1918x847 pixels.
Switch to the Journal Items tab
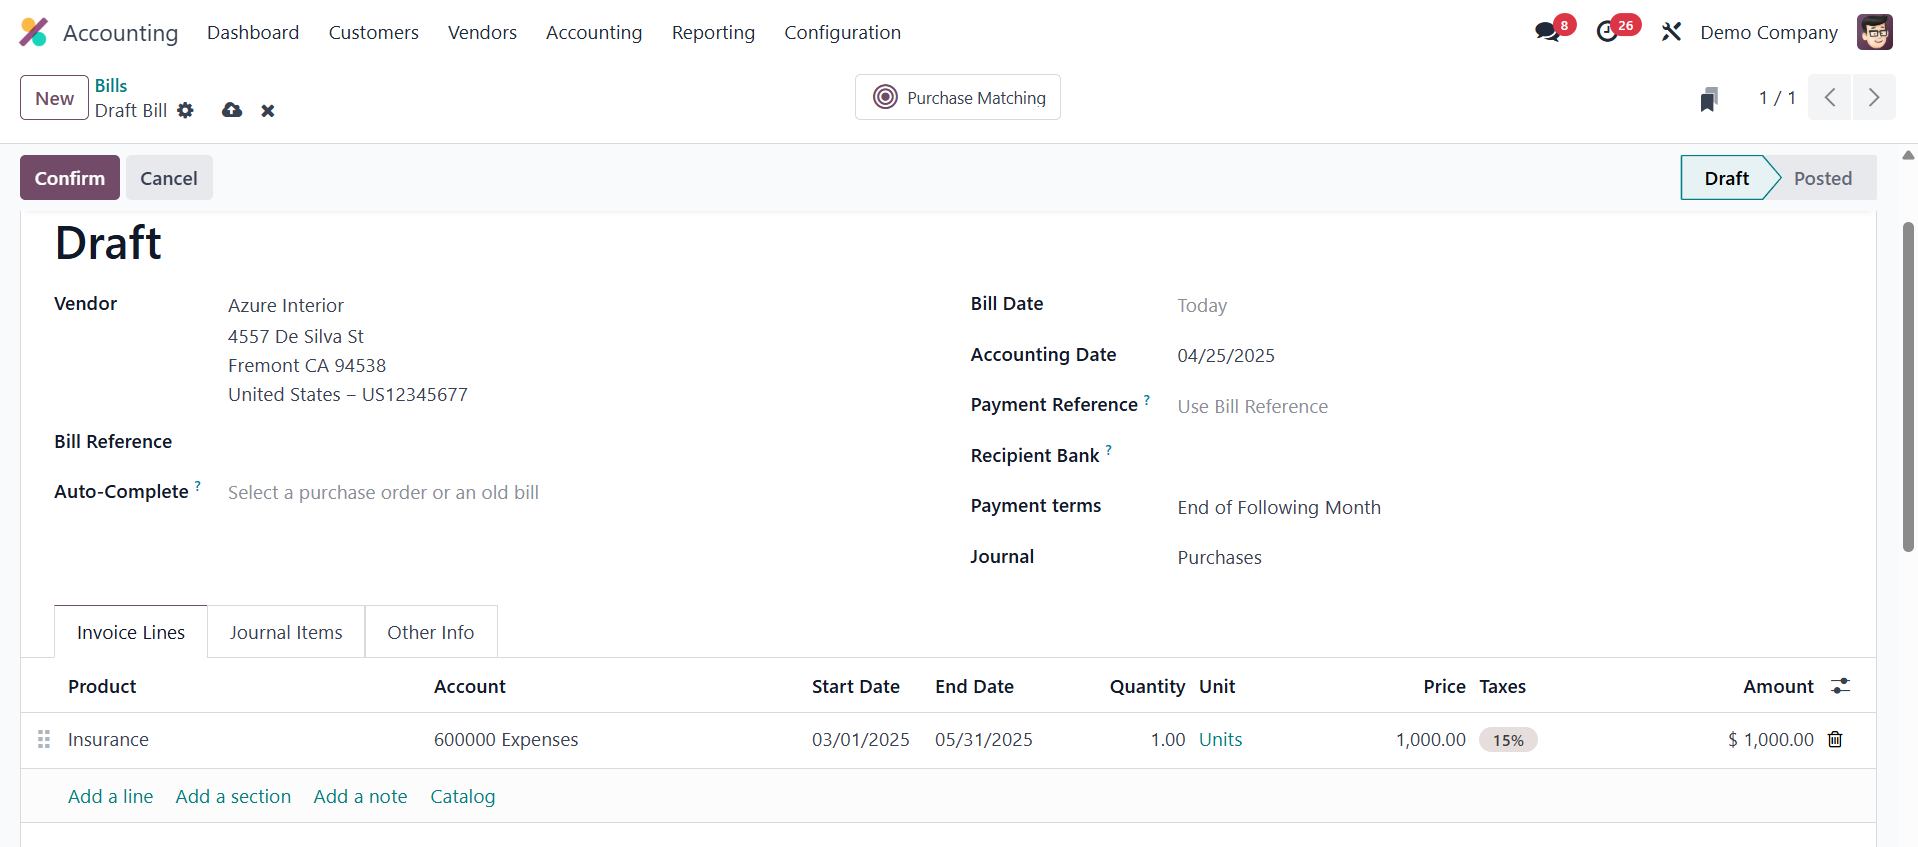(286, 632)
